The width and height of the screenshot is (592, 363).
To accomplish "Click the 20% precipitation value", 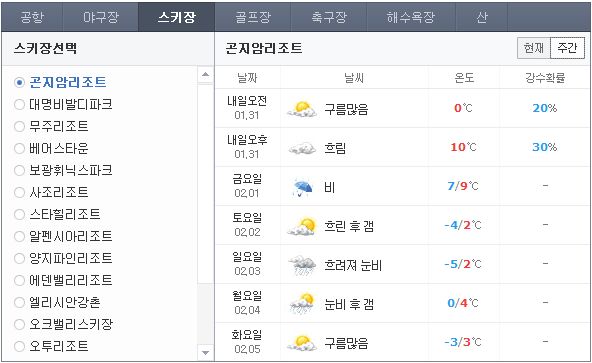I will click(545, 108).
